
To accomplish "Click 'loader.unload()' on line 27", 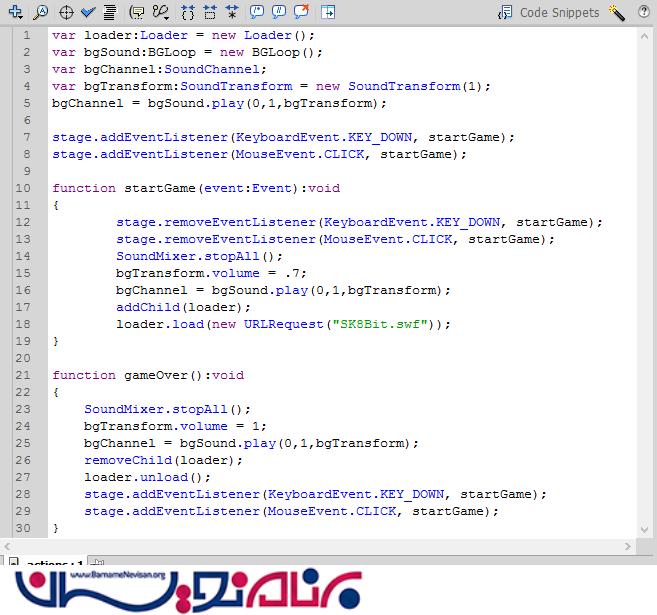I will [144, 477].
